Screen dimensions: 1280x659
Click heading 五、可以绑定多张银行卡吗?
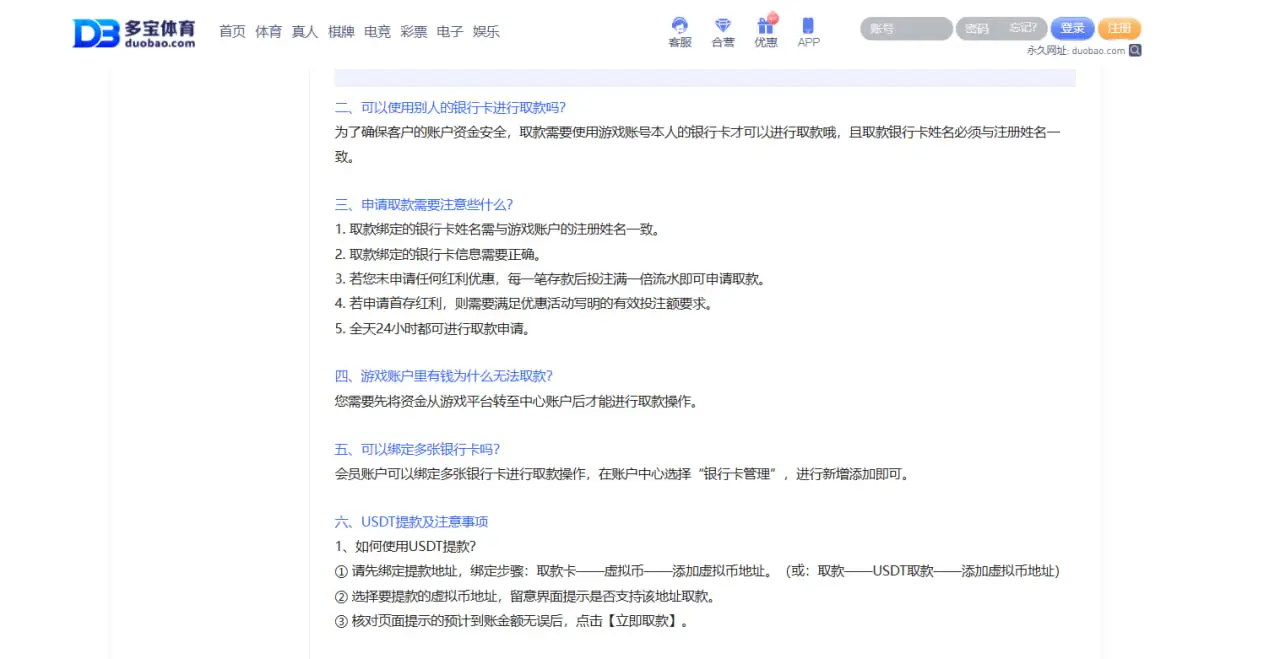tap(417, 449)
